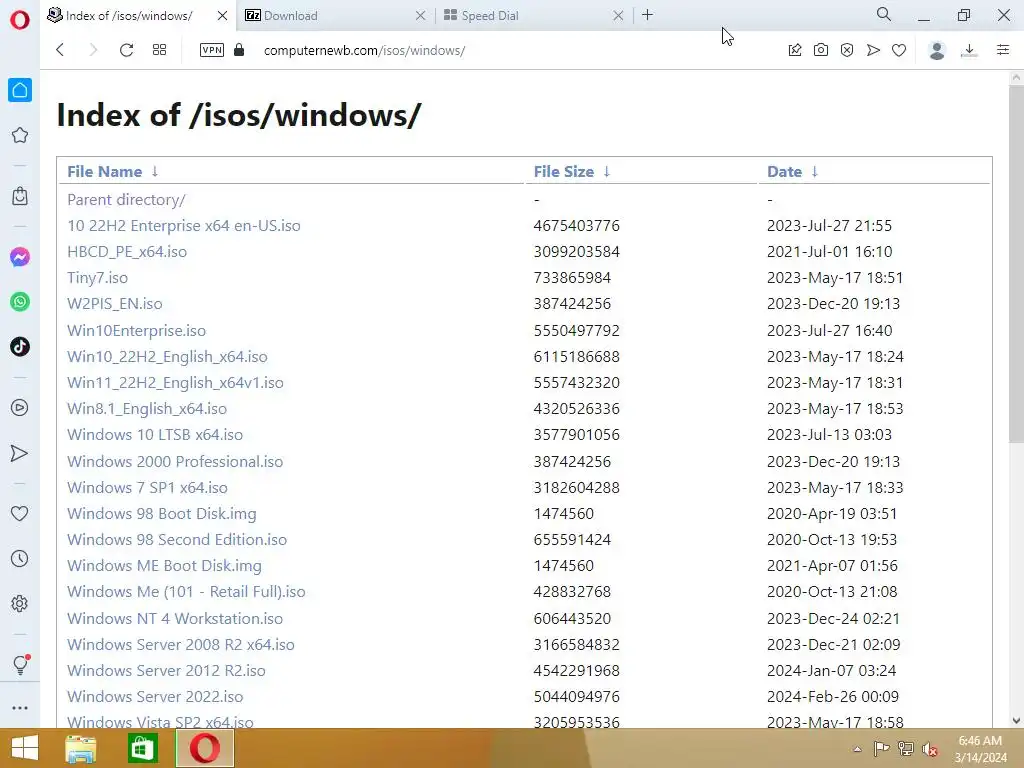Reload the current page
This screenshot has width=1024, height=768.
127,50
